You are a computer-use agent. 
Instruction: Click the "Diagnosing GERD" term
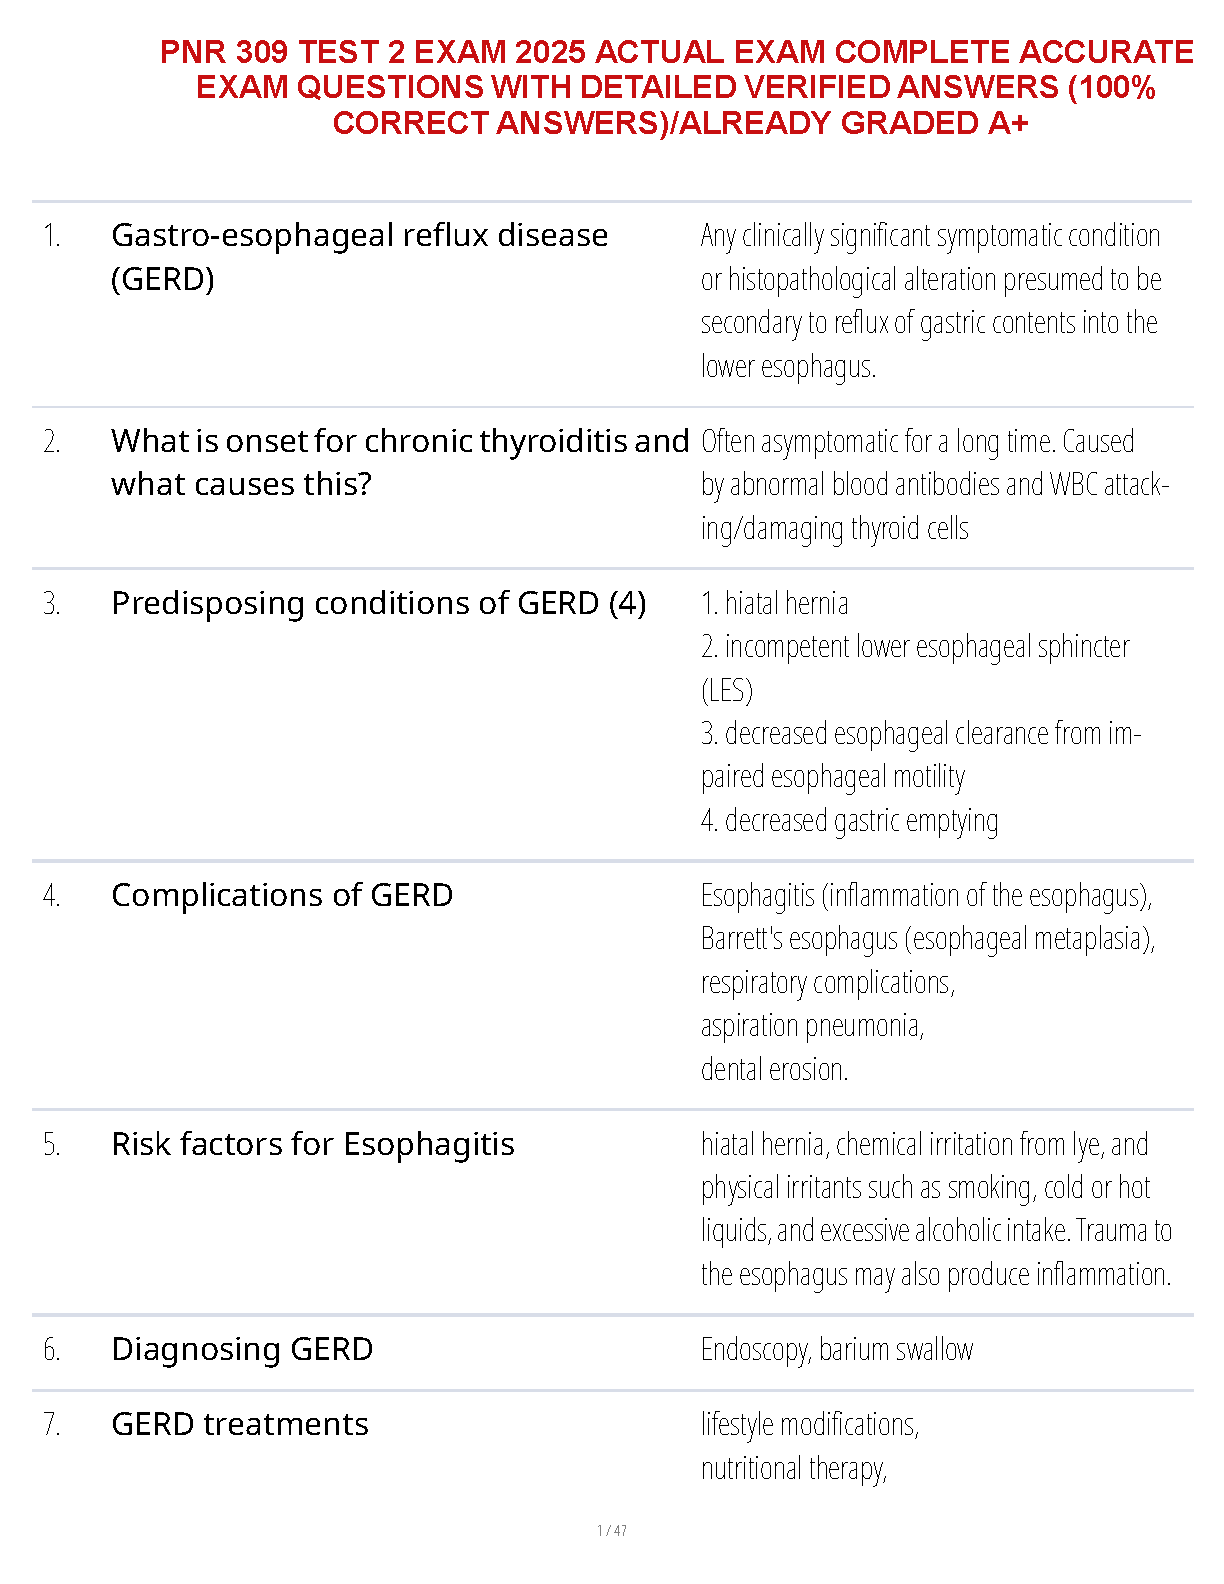tap(242, 1349)
